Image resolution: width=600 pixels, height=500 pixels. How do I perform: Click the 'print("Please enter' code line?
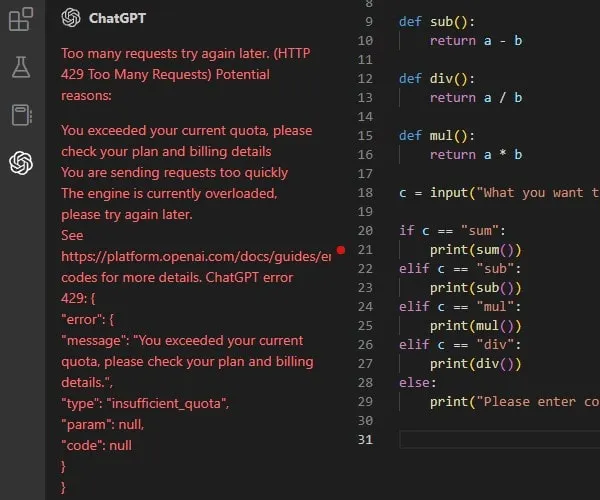(x=515, y=402)
